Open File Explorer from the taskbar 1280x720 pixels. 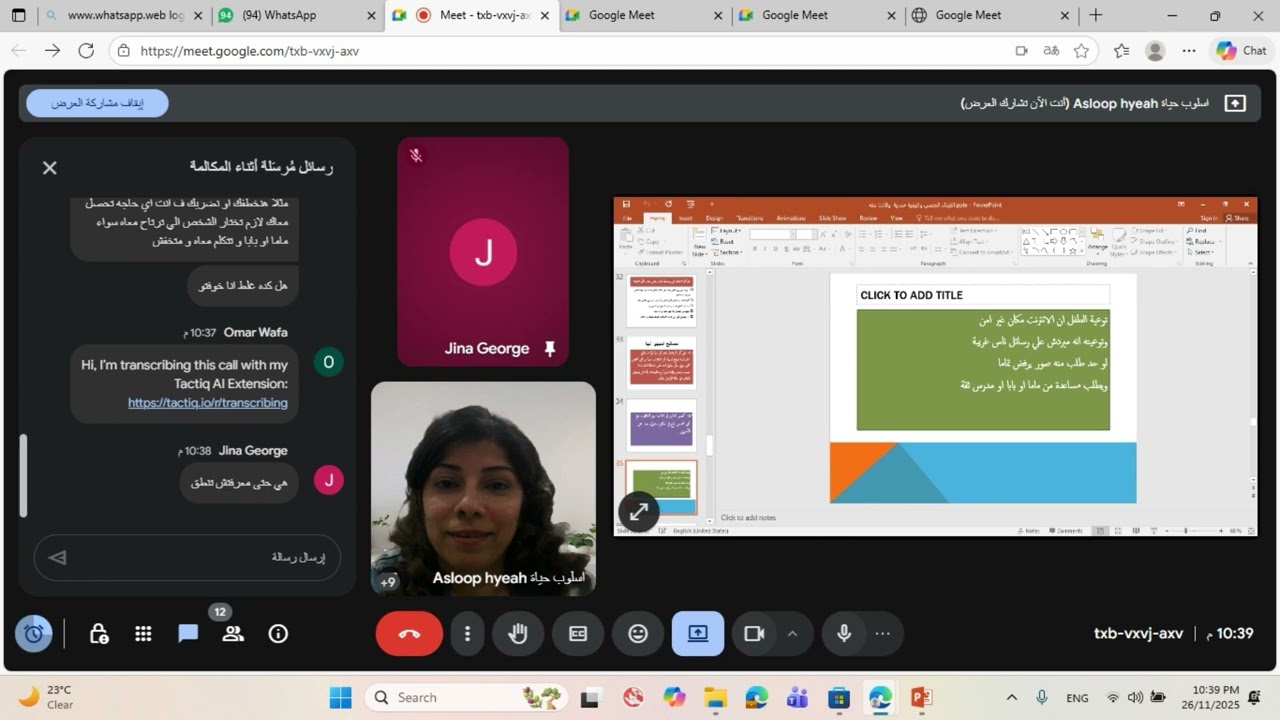[715, 697]
